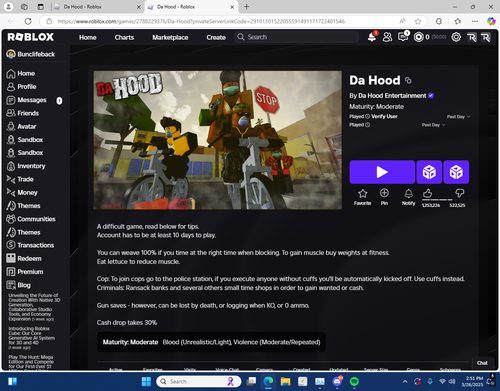Click the Trade icon in sidebar

click(11, 179)
